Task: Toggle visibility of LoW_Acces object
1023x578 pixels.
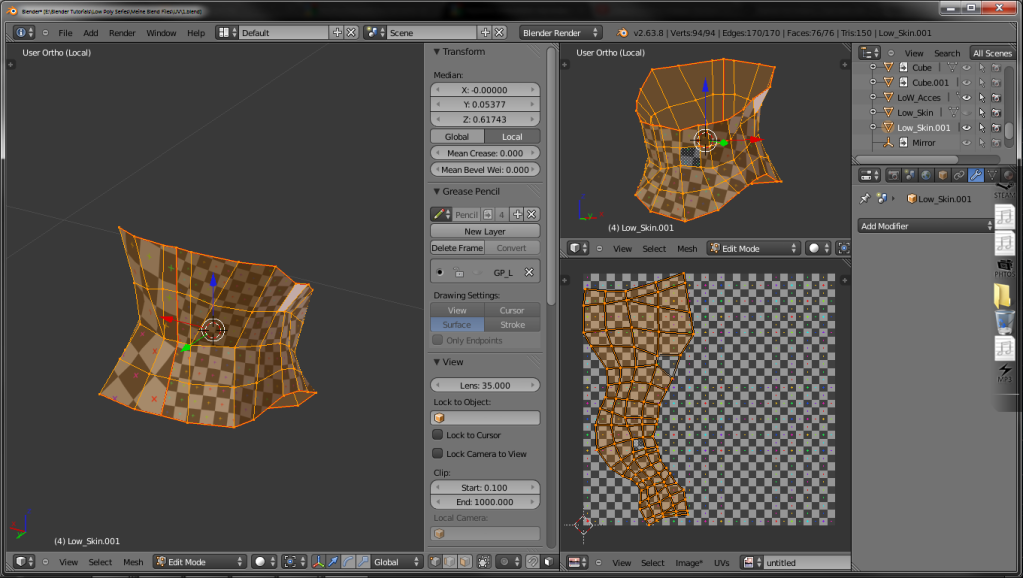Action: 967,98
